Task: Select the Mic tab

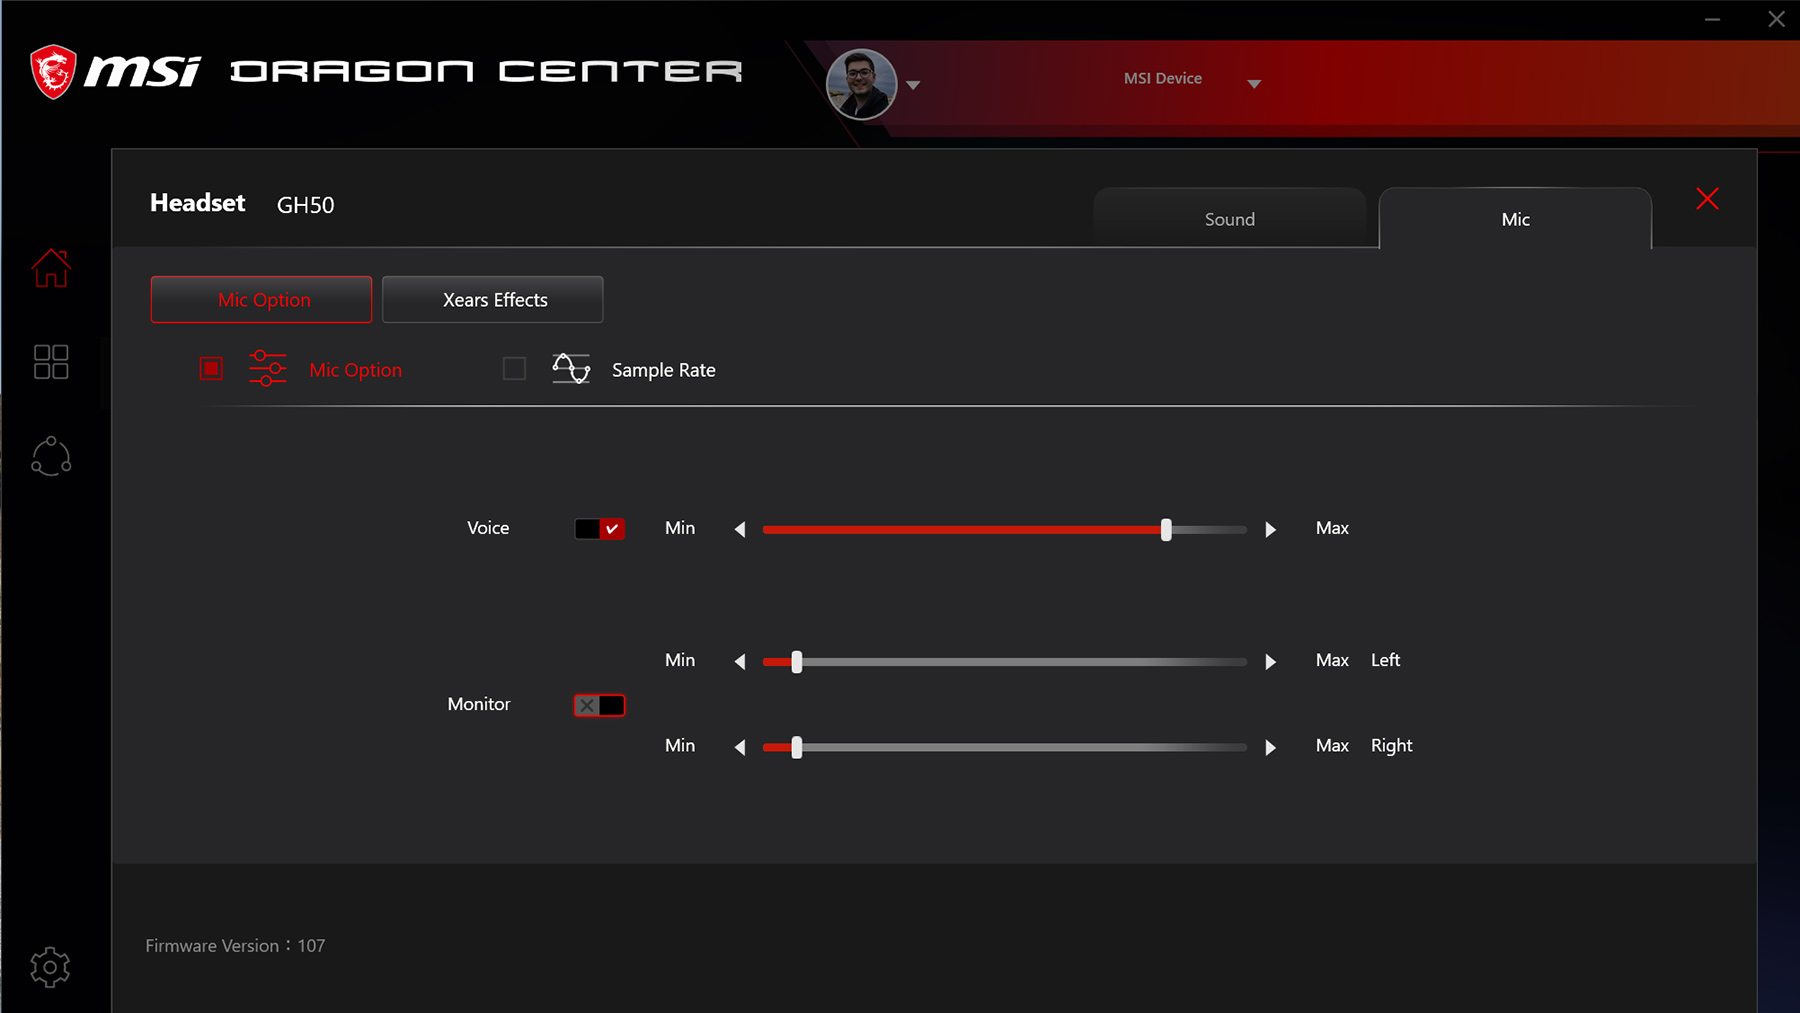Action: pos(1515,218)
